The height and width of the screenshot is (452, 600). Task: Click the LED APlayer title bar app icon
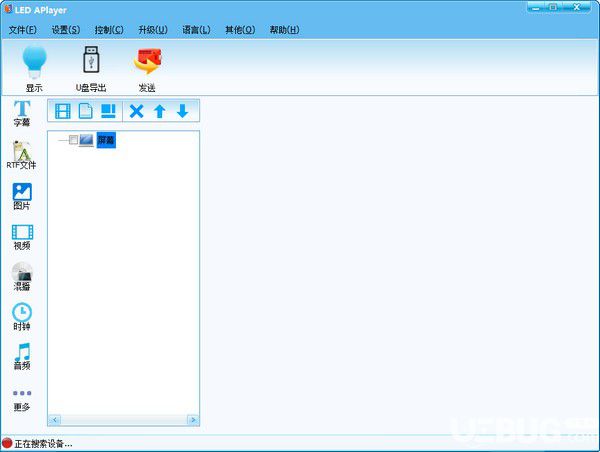[x=8, y=8]
